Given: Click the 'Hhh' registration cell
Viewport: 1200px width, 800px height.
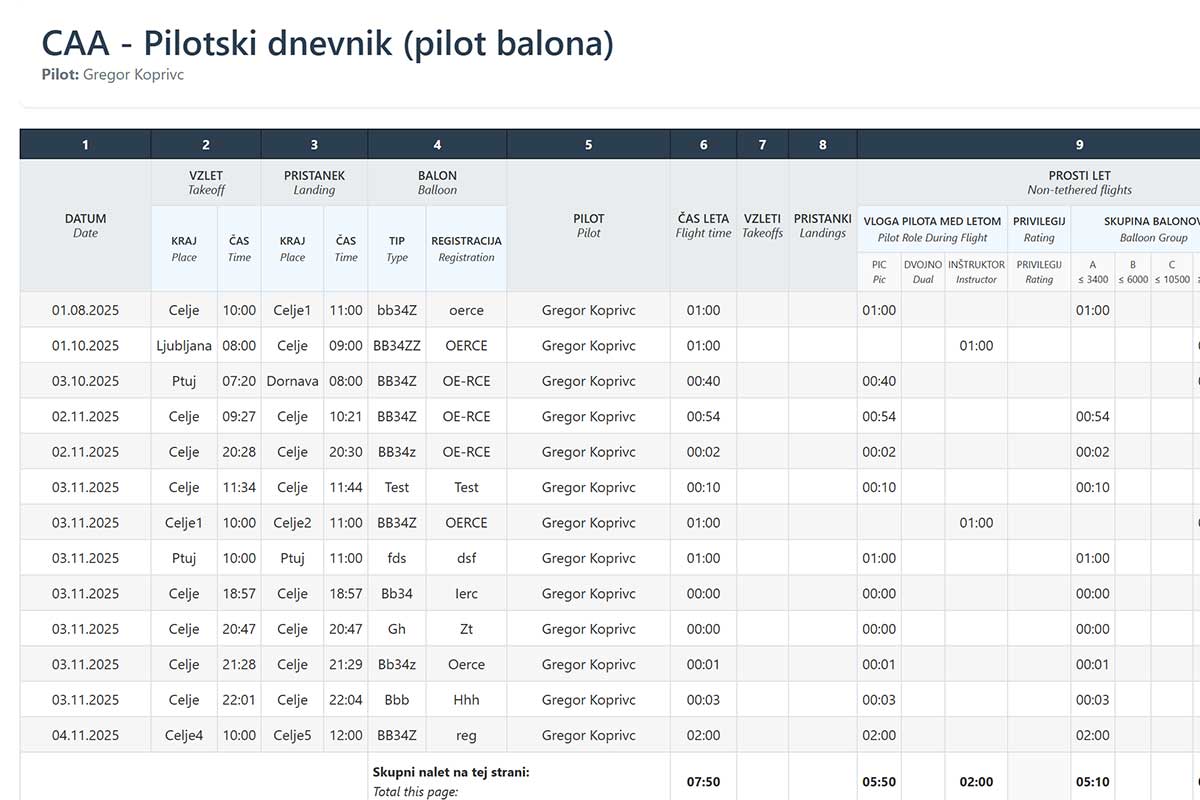Looking at the screenshot, I should [x=466, y=700].
